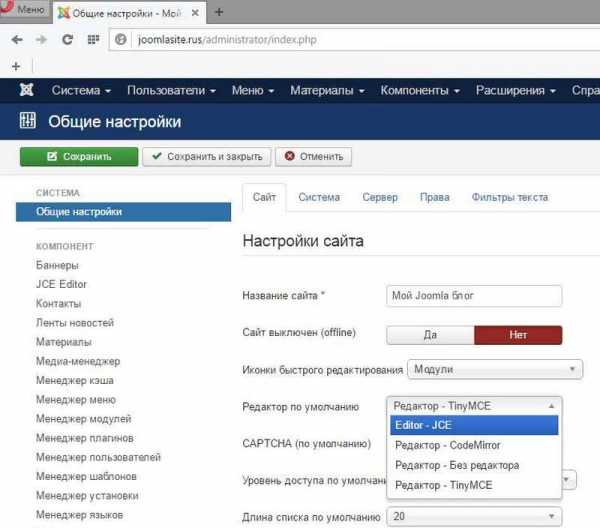Open the Материалы top menu
This screenshot has width=600, height=528.
coord(327,90)
